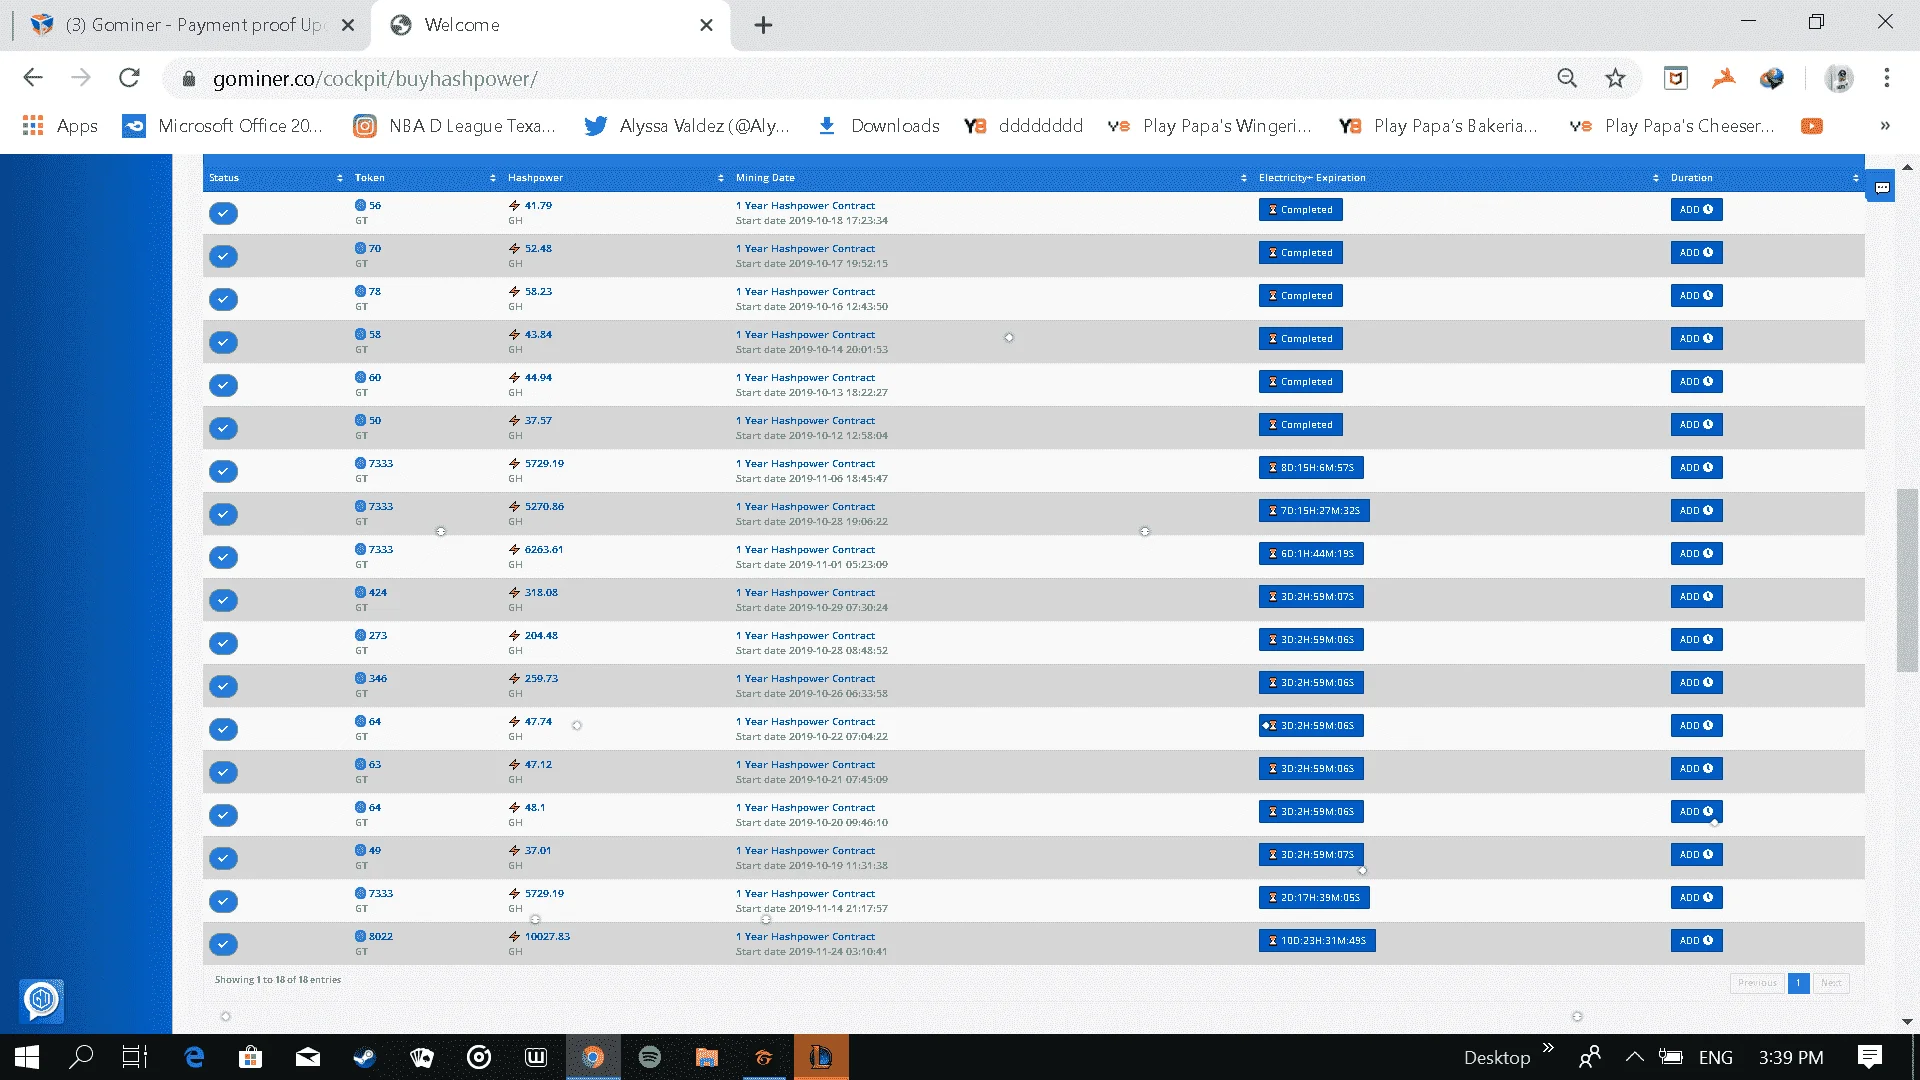Click the 10D:23H:31M:49S expiration timer
This screenshot has width=1920, height=1080.
click(1317, 941)
